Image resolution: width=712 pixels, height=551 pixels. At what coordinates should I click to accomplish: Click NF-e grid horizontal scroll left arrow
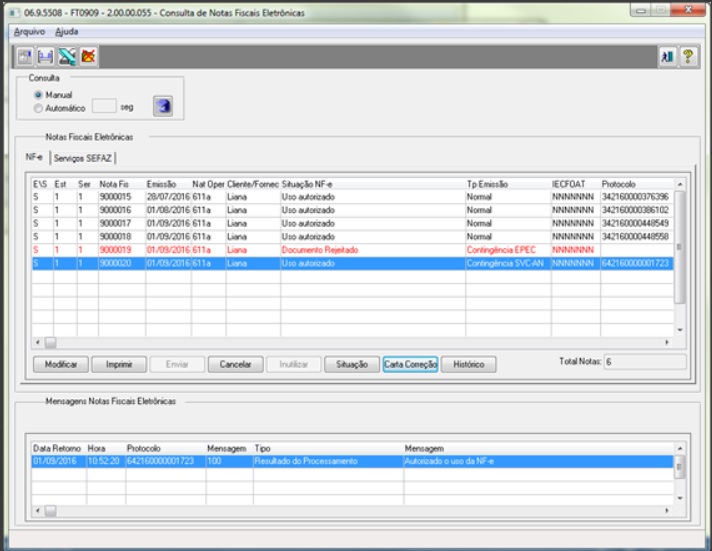pos(38,343)
